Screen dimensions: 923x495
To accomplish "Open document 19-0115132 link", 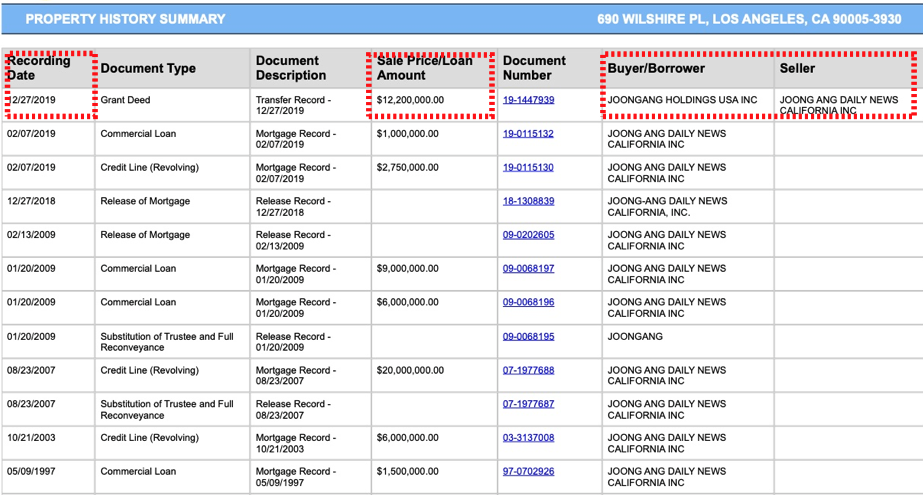I will 528,134.
